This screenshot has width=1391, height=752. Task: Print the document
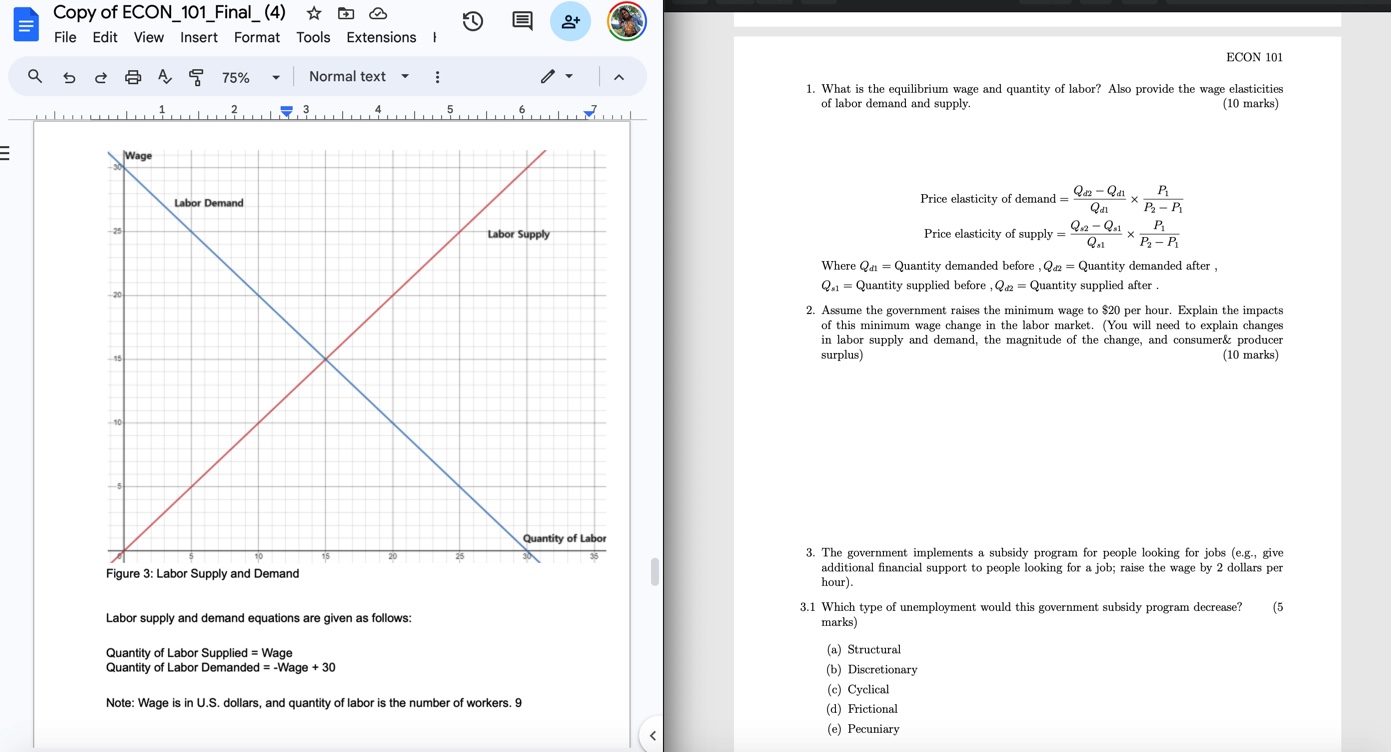(131, 76)
